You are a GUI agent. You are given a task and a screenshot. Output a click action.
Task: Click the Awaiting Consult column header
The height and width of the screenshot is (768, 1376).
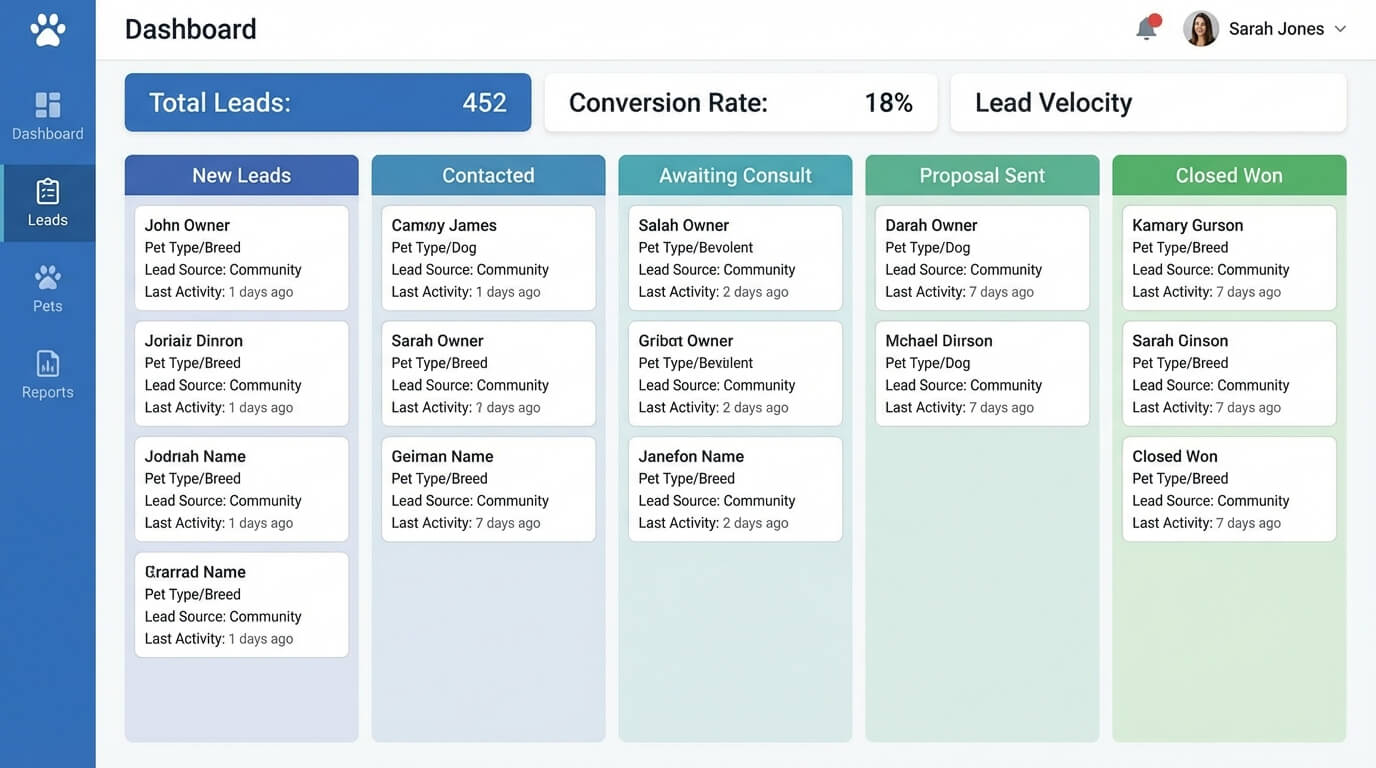point(735,175)
